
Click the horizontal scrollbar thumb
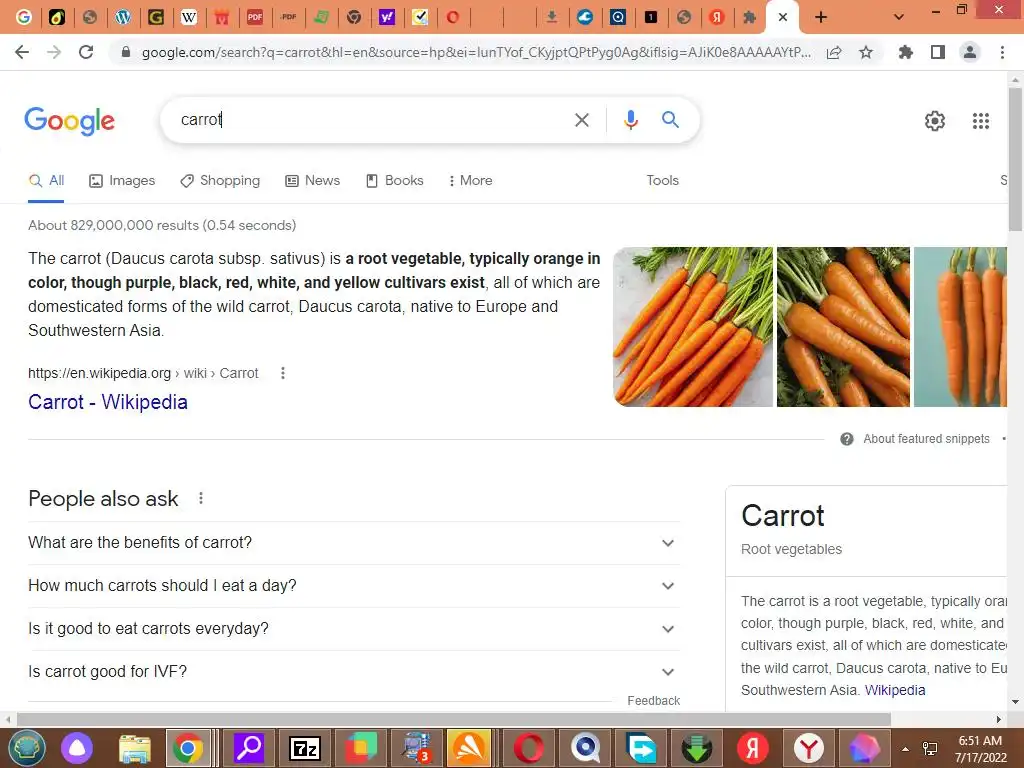pos(454,720)
